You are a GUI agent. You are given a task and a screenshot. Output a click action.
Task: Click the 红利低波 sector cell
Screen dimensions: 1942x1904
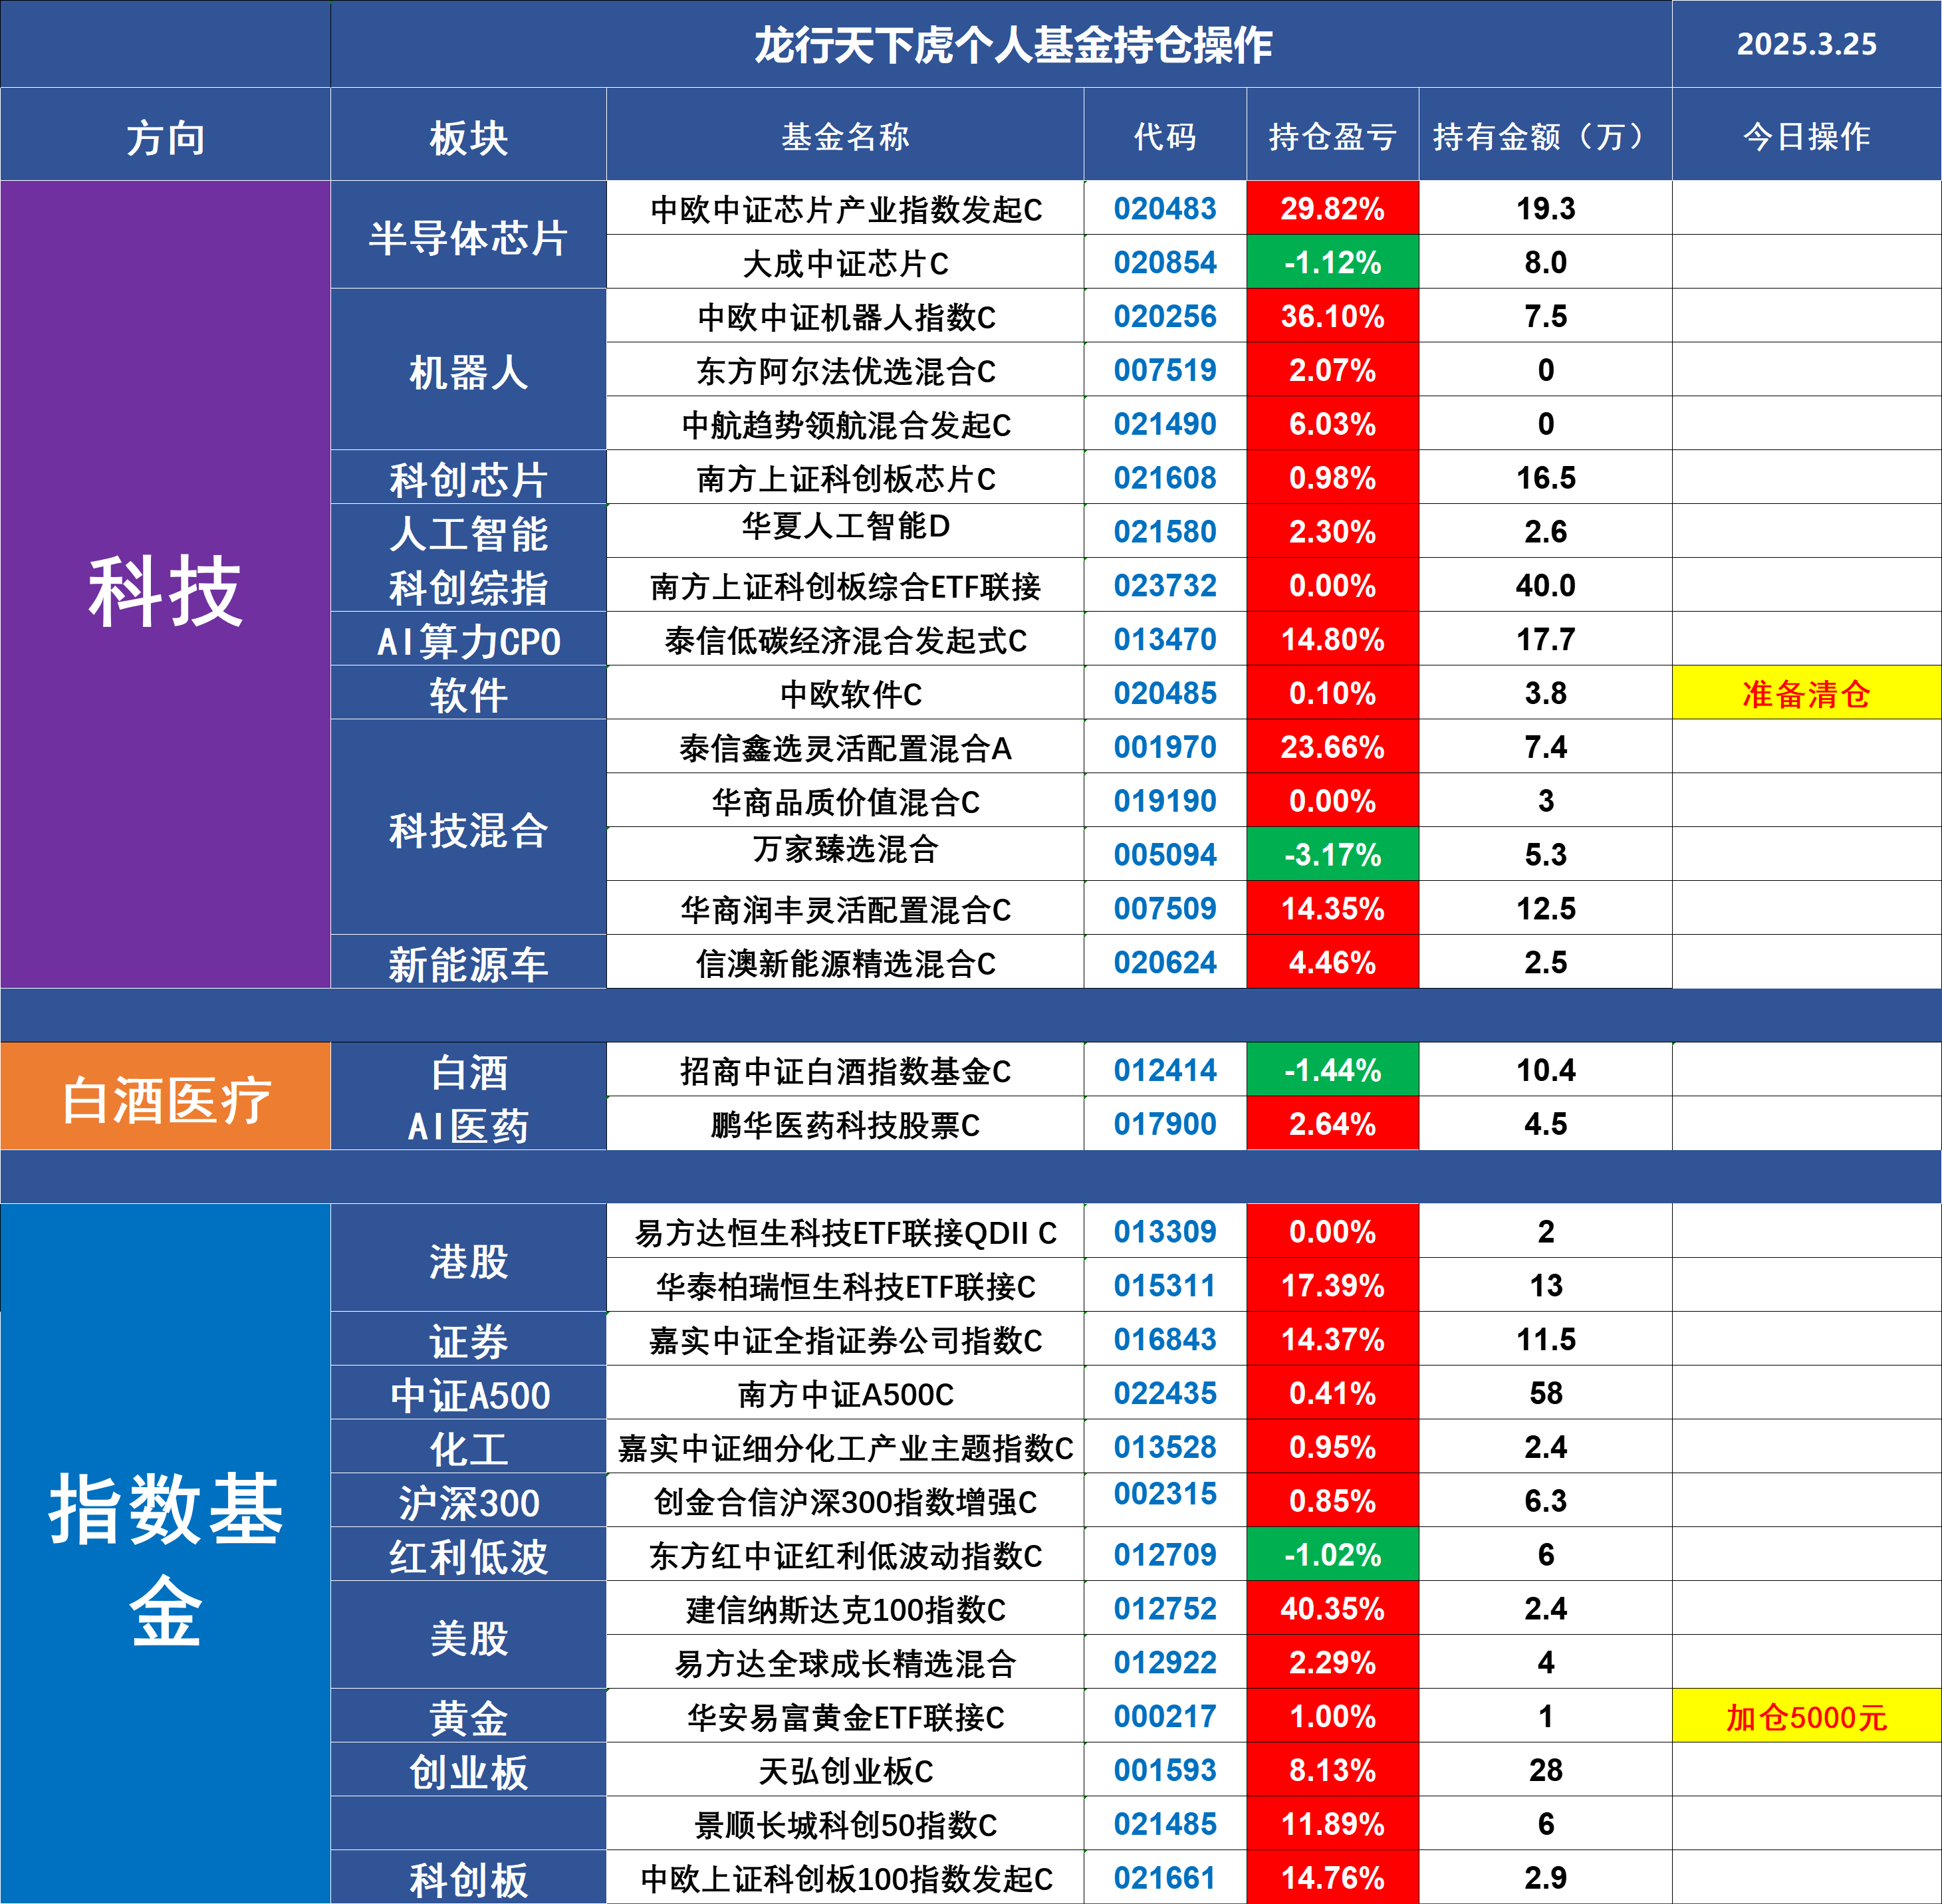(468, 1555)
